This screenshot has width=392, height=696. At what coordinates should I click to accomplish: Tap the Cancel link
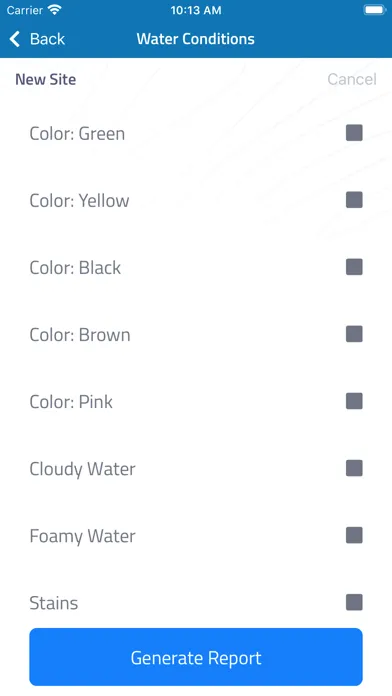(x=352, y=79)
